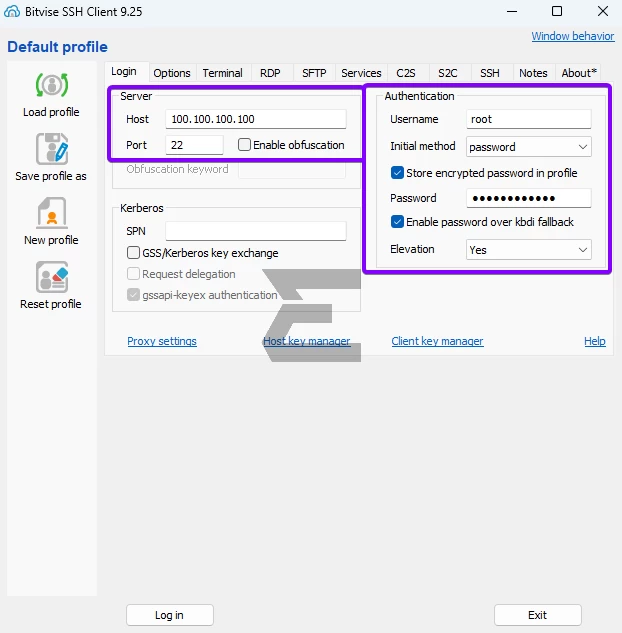Screen dimensions: 622x633
Task: Click the Log in button
Action: click(170, 615)
